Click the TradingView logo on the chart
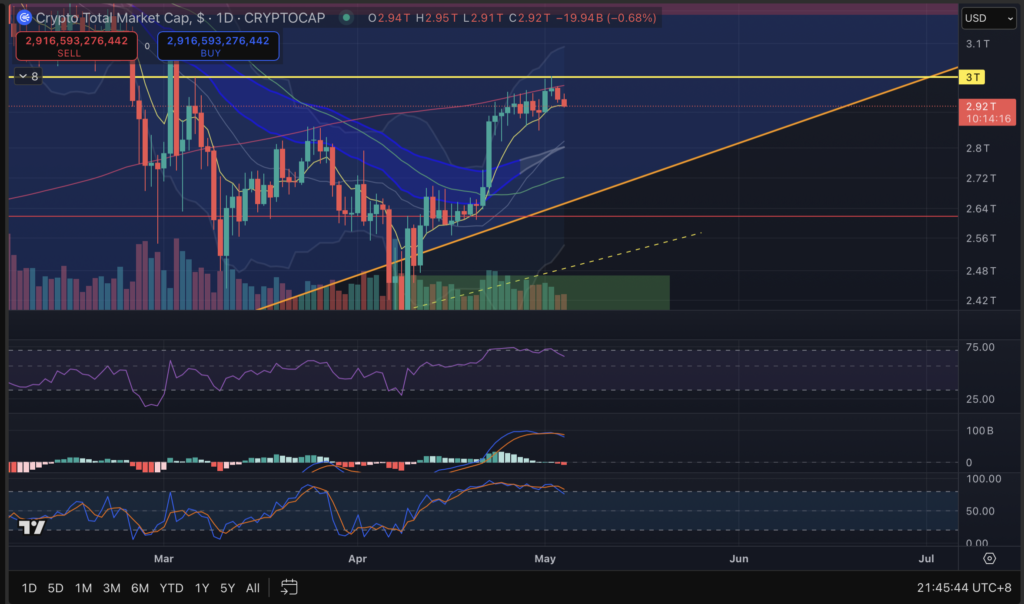Screen dimensions: 1024x604 click(31, 528)
